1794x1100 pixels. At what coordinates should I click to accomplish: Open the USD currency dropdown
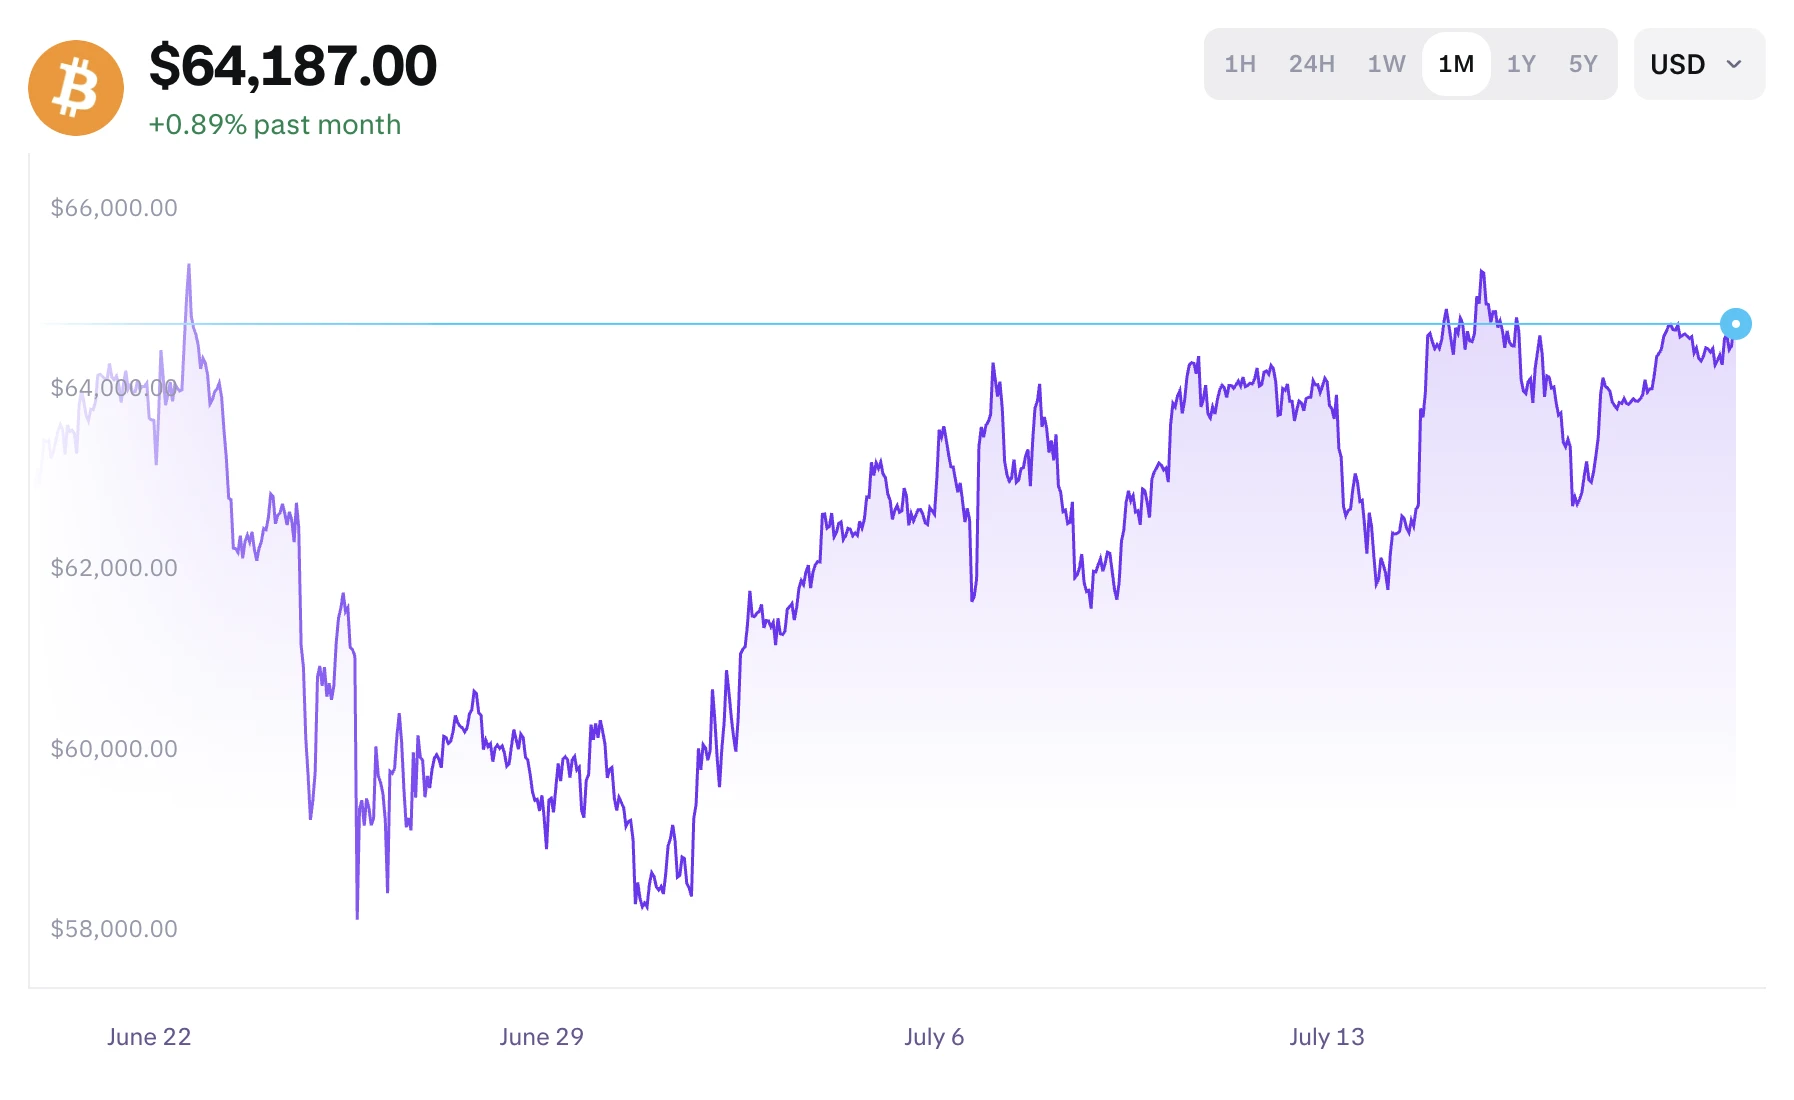tap(1699, 64)
